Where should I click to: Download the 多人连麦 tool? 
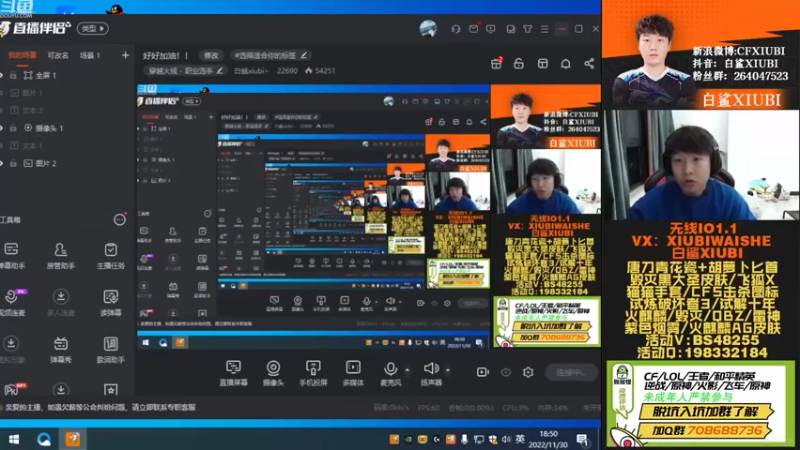(x=61, y=303)
